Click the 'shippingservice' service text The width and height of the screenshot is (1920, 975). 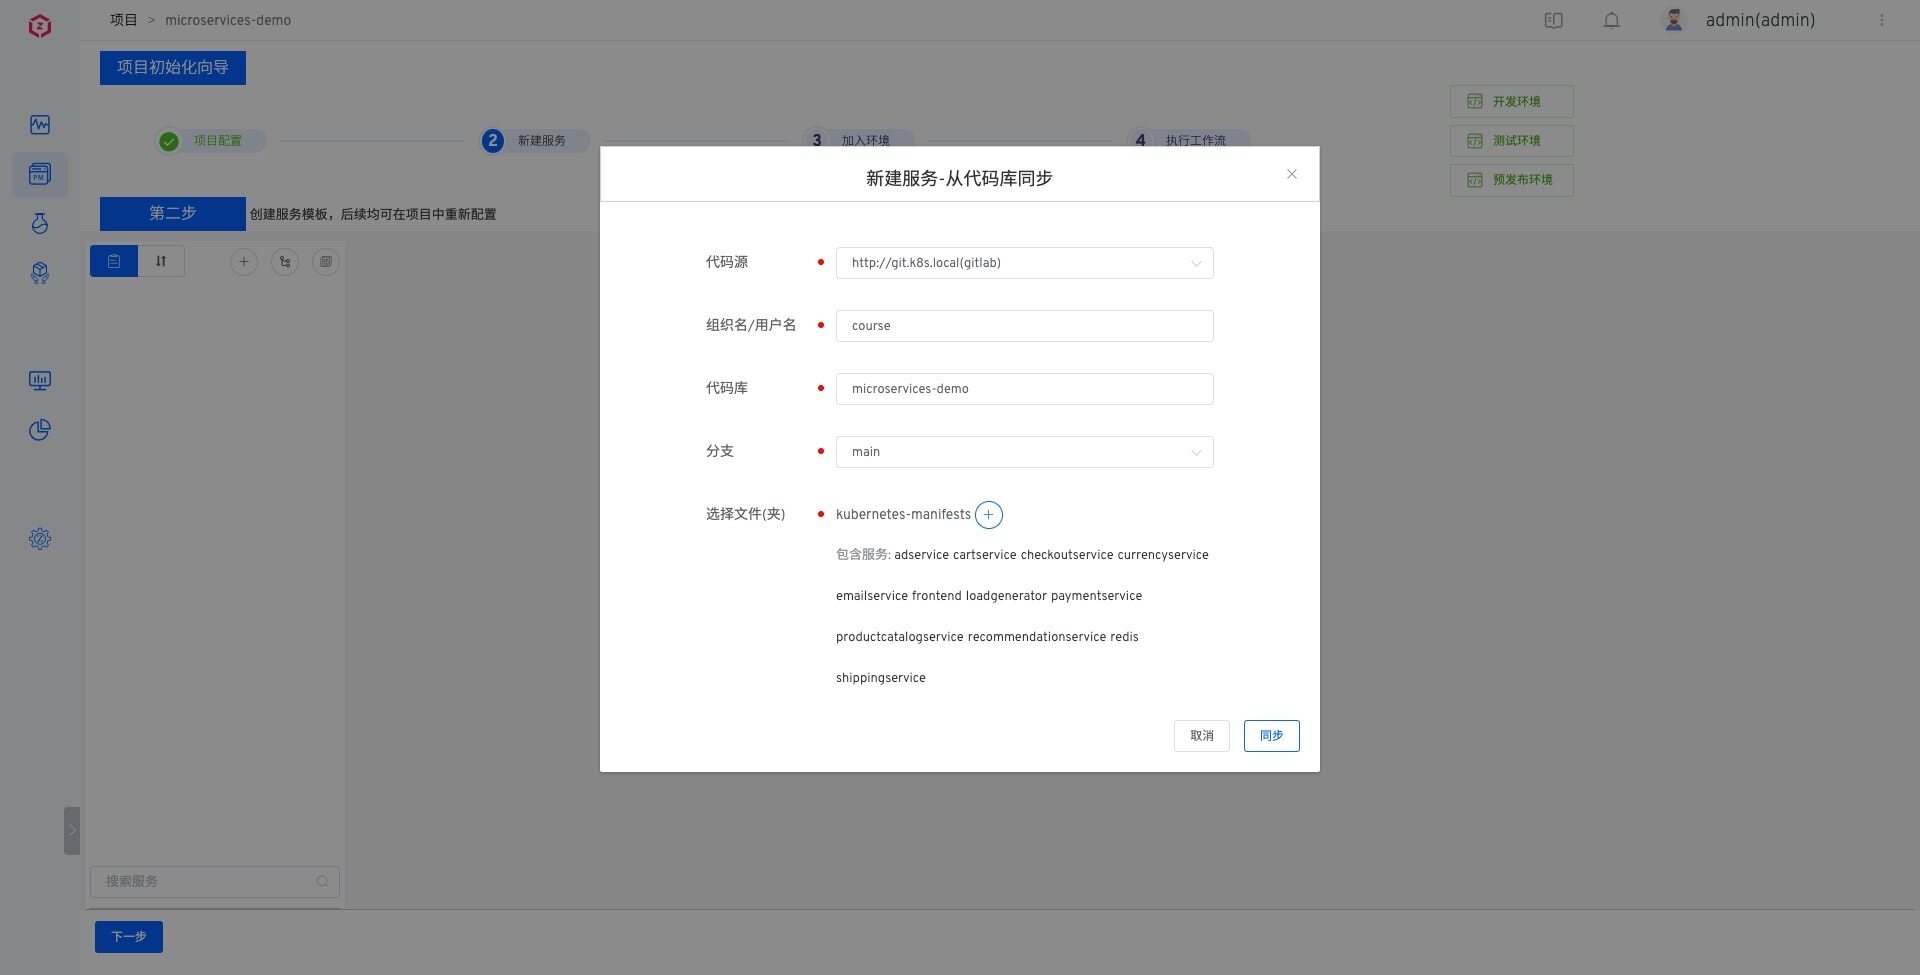881,678
